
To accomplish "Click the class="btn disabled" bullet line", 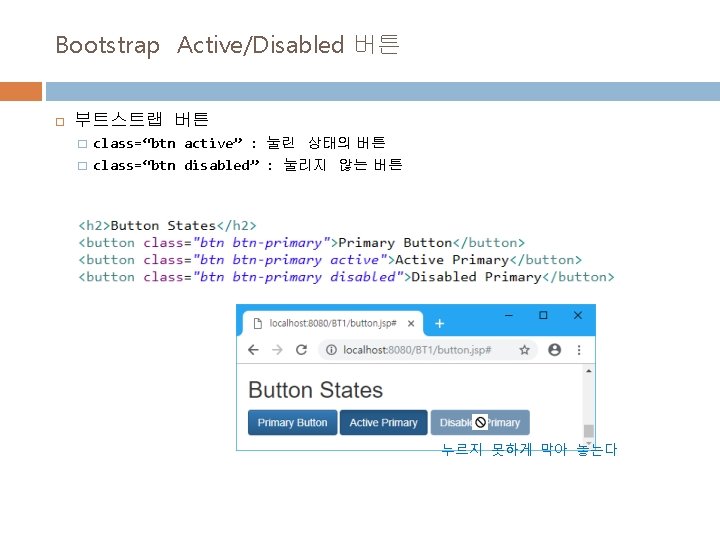I will (x=248, y=165).
